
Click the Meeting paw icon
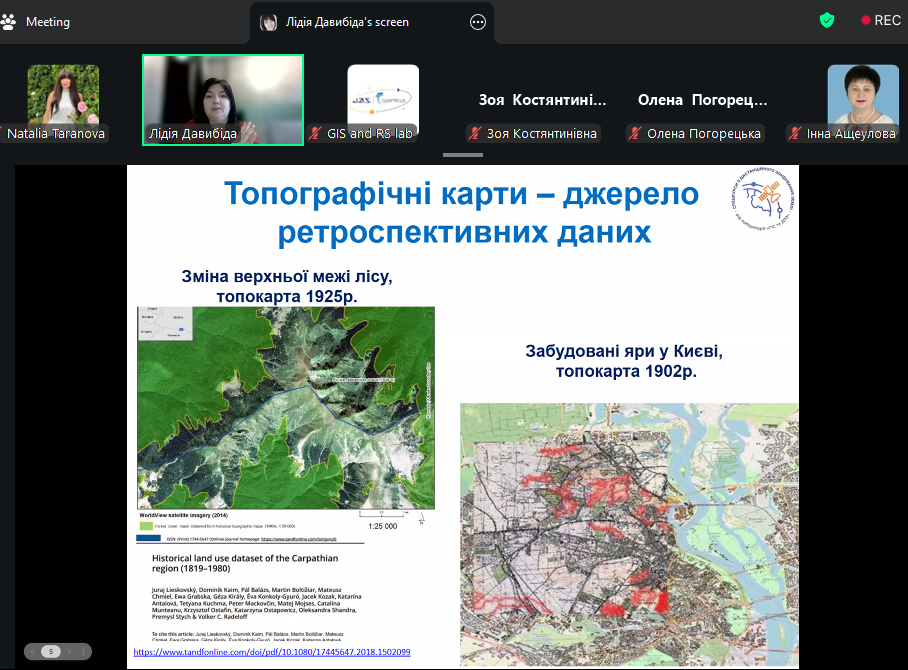pos(11,21)
